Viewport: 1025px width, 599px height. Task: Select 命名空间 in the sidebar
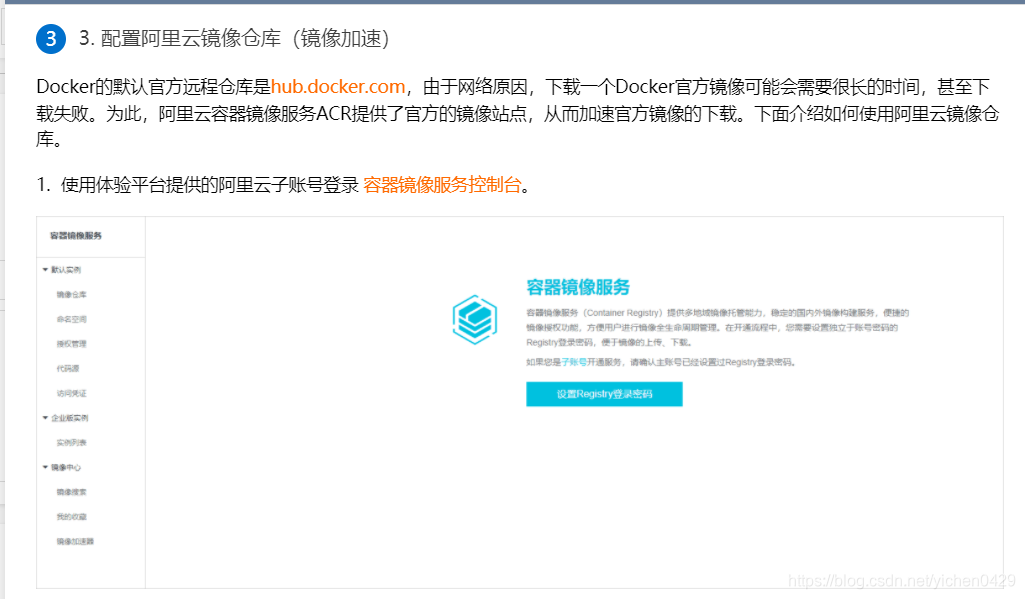[71, 320]
